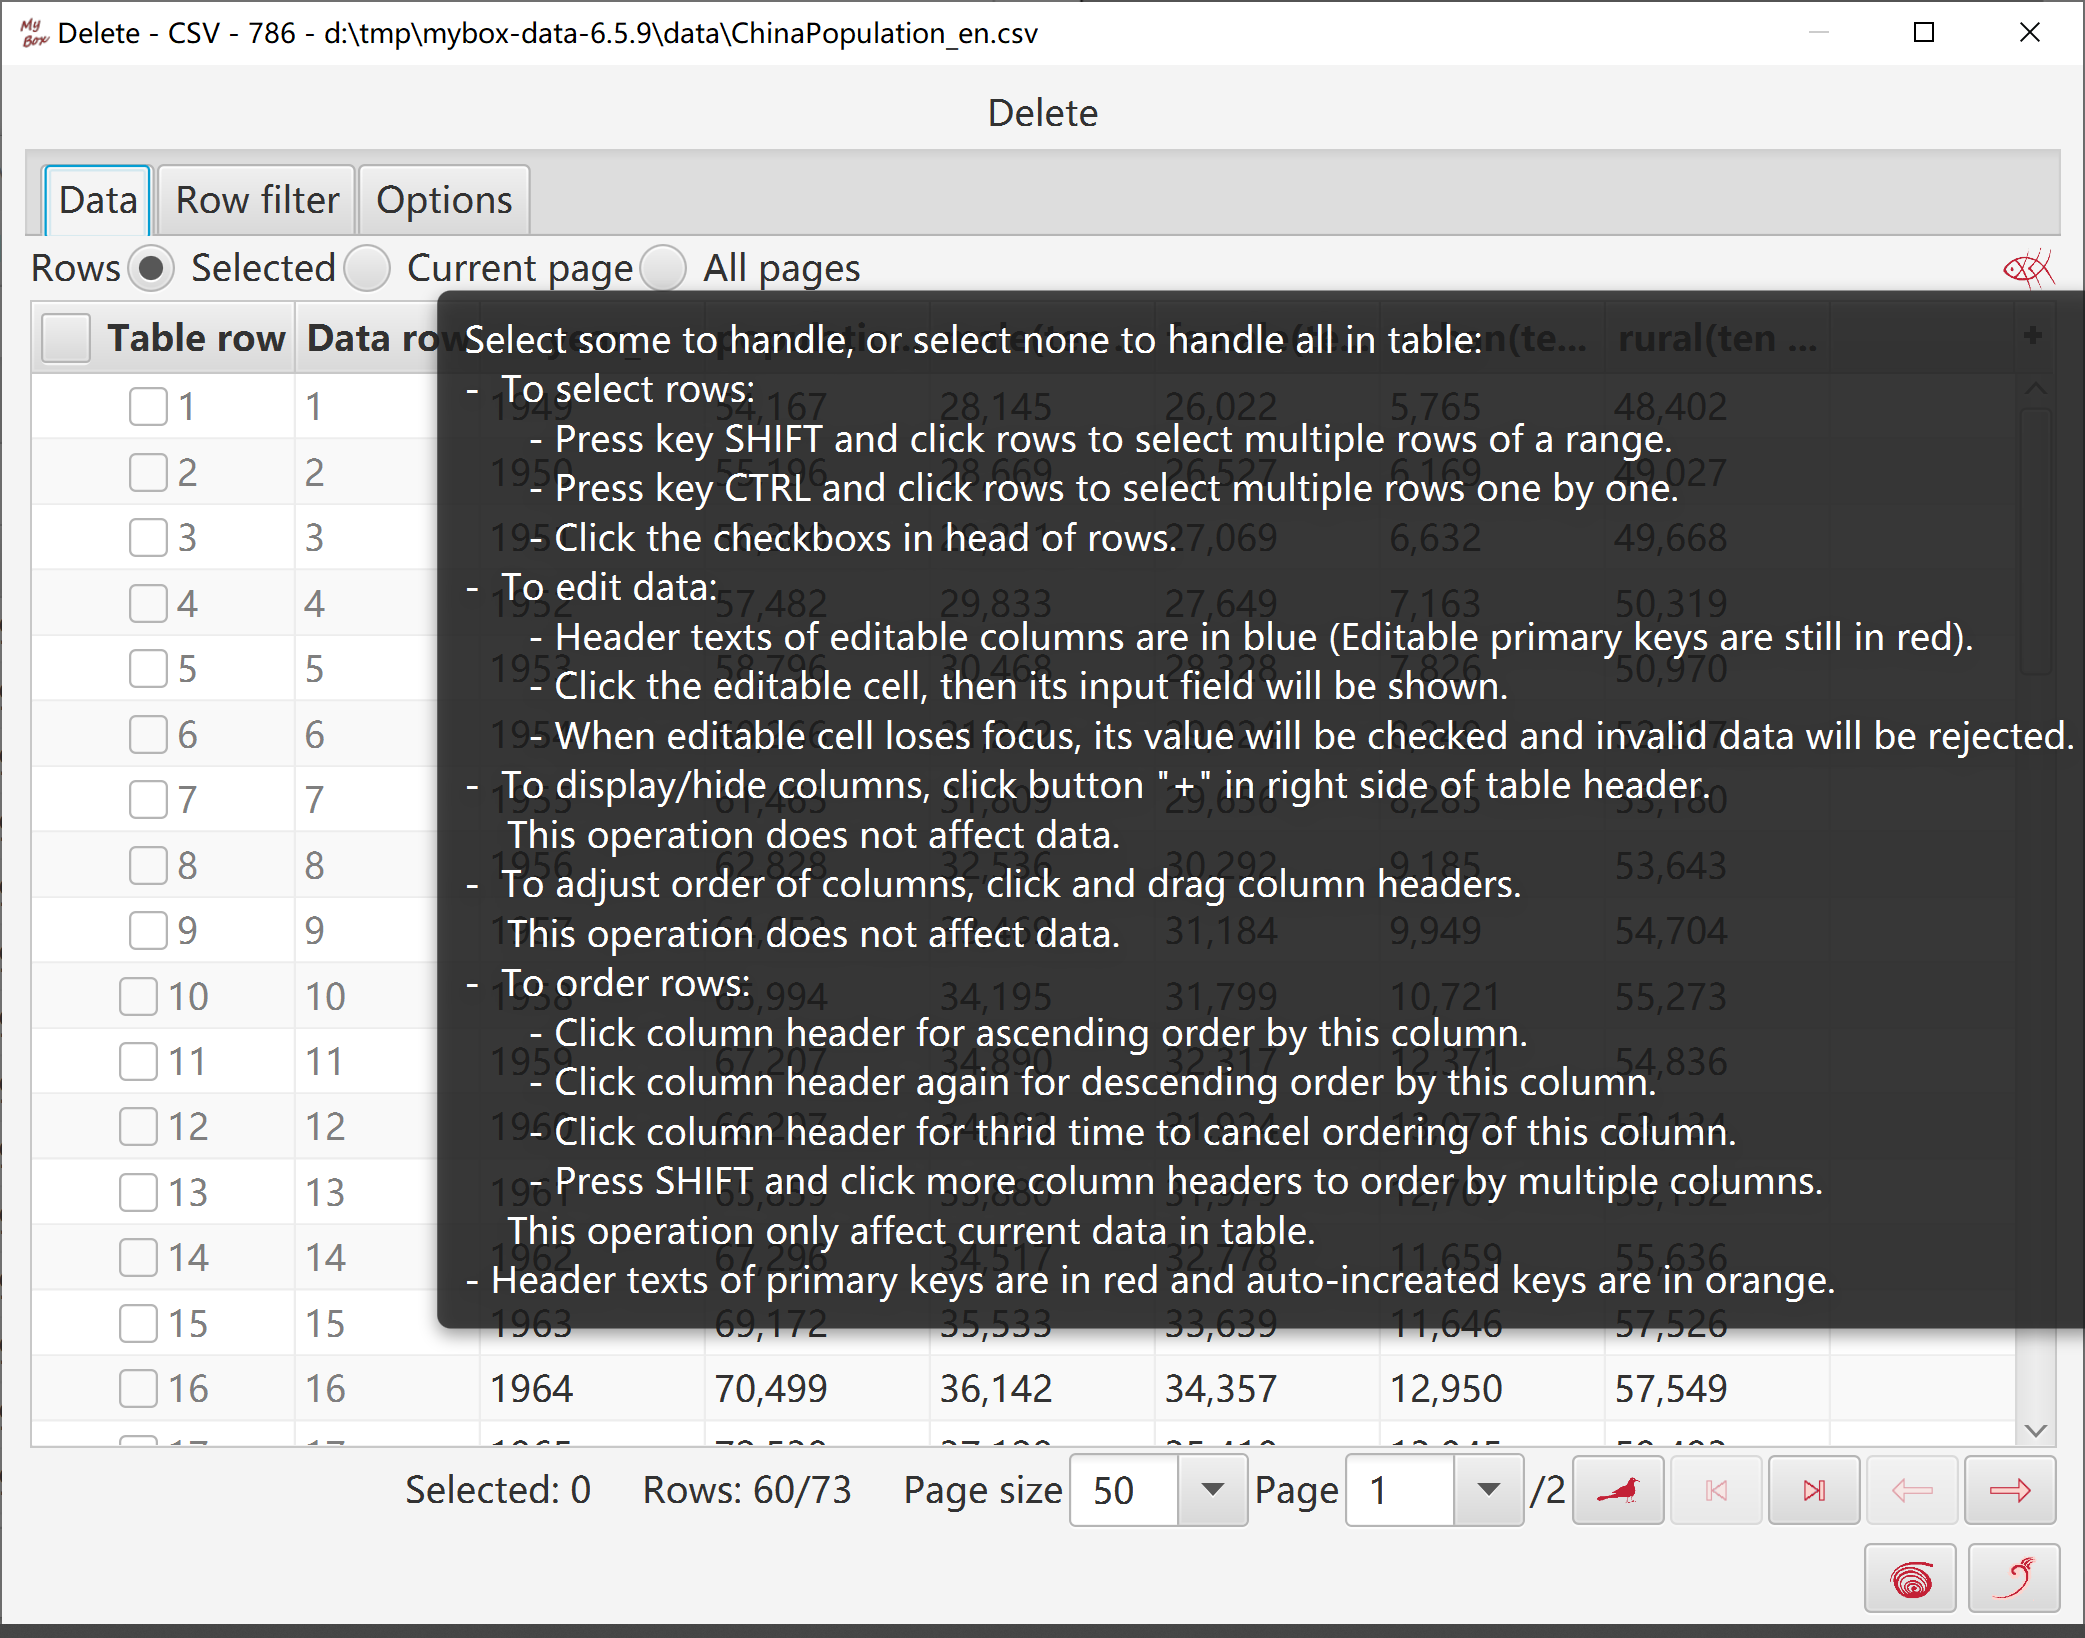
Task: Click the vertical scrollbar thumb
Action: point(2036,540)
